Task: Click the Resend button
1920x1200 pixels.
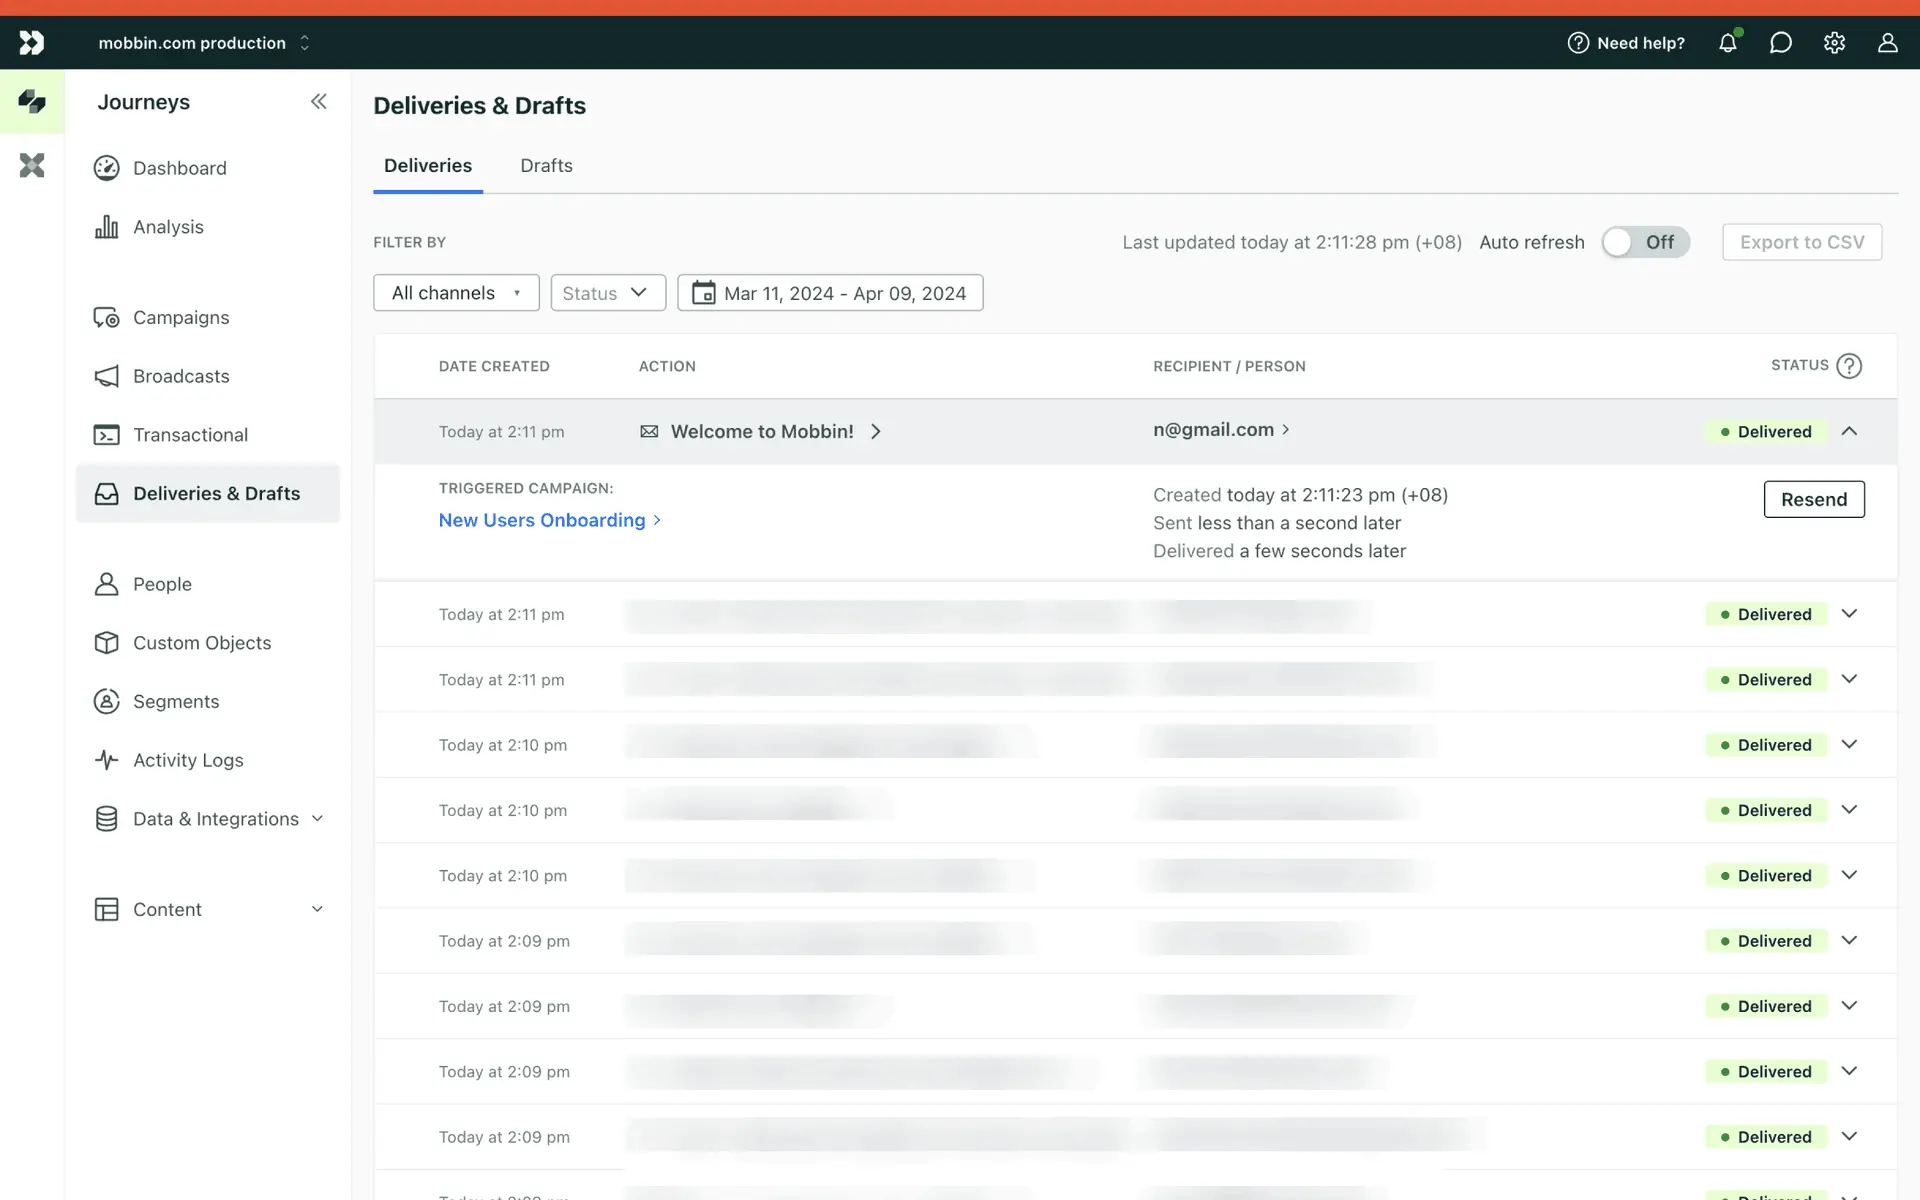Action: pyautogui.click(x=1813, y=499)
